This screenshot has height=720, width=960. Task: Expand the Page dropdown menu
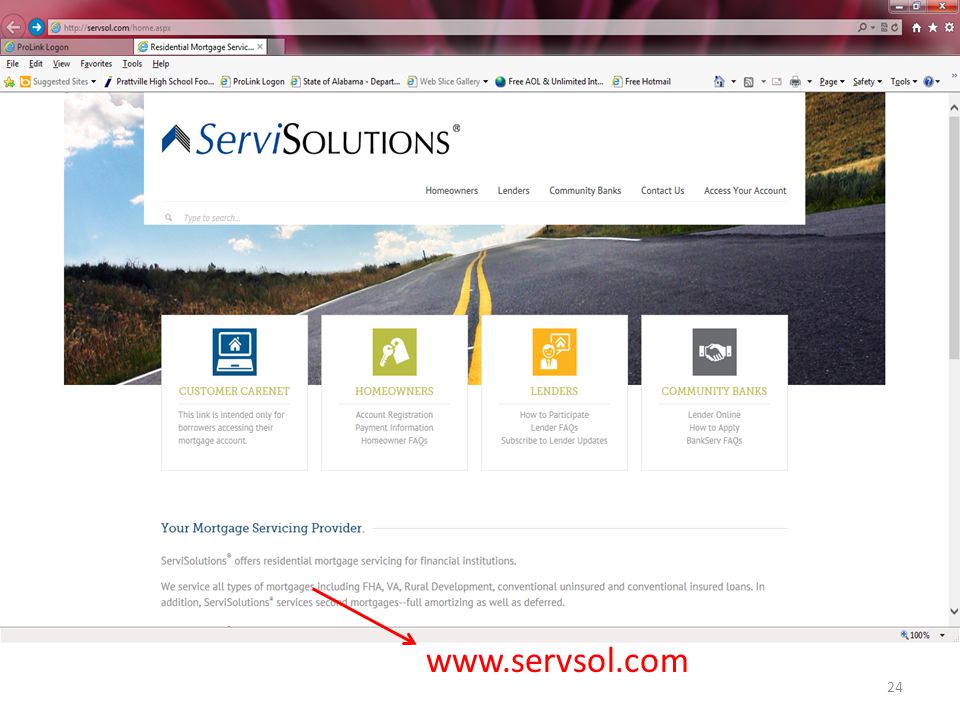[x=831, y=81]
